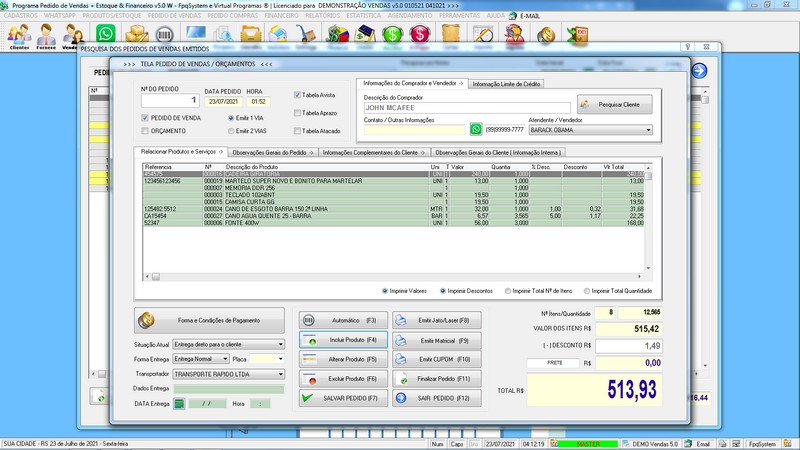Click the Descrição do Comprador field
Viewport: 800px width, 450px height.
pyautogui.click(x=467, y=108)
